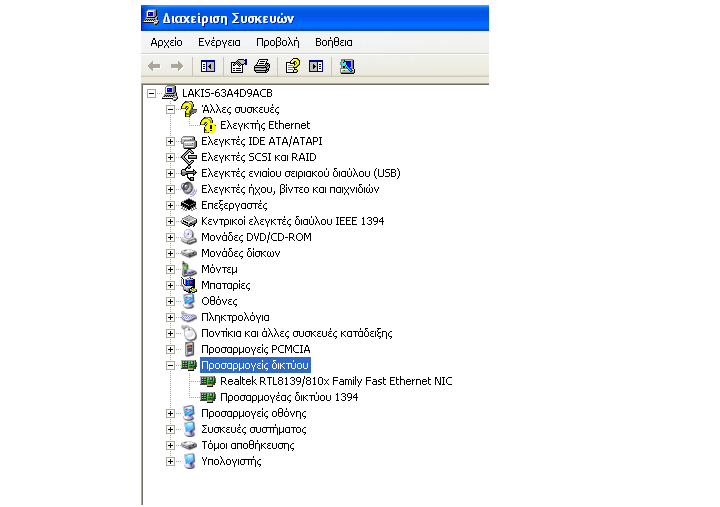Viewport: 720px width, 507px height.
Task: Expand Μονάδες DVD/CD-ROM
Action: pyautogui.click(x=170, y=237)
